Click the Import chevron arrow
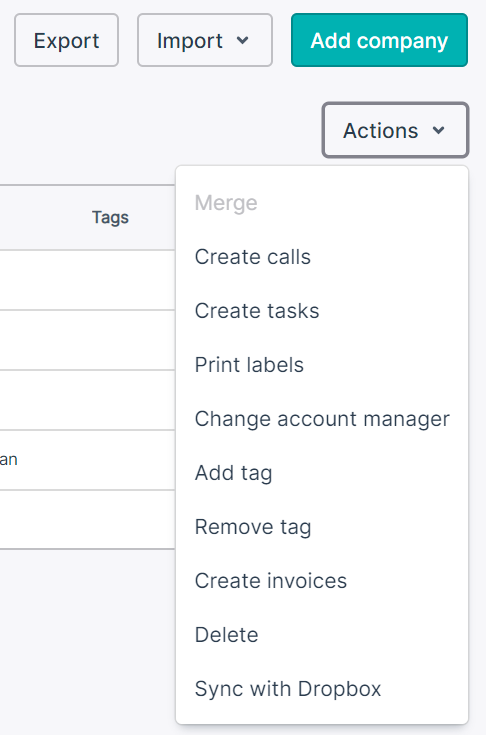 pos(242,40)
